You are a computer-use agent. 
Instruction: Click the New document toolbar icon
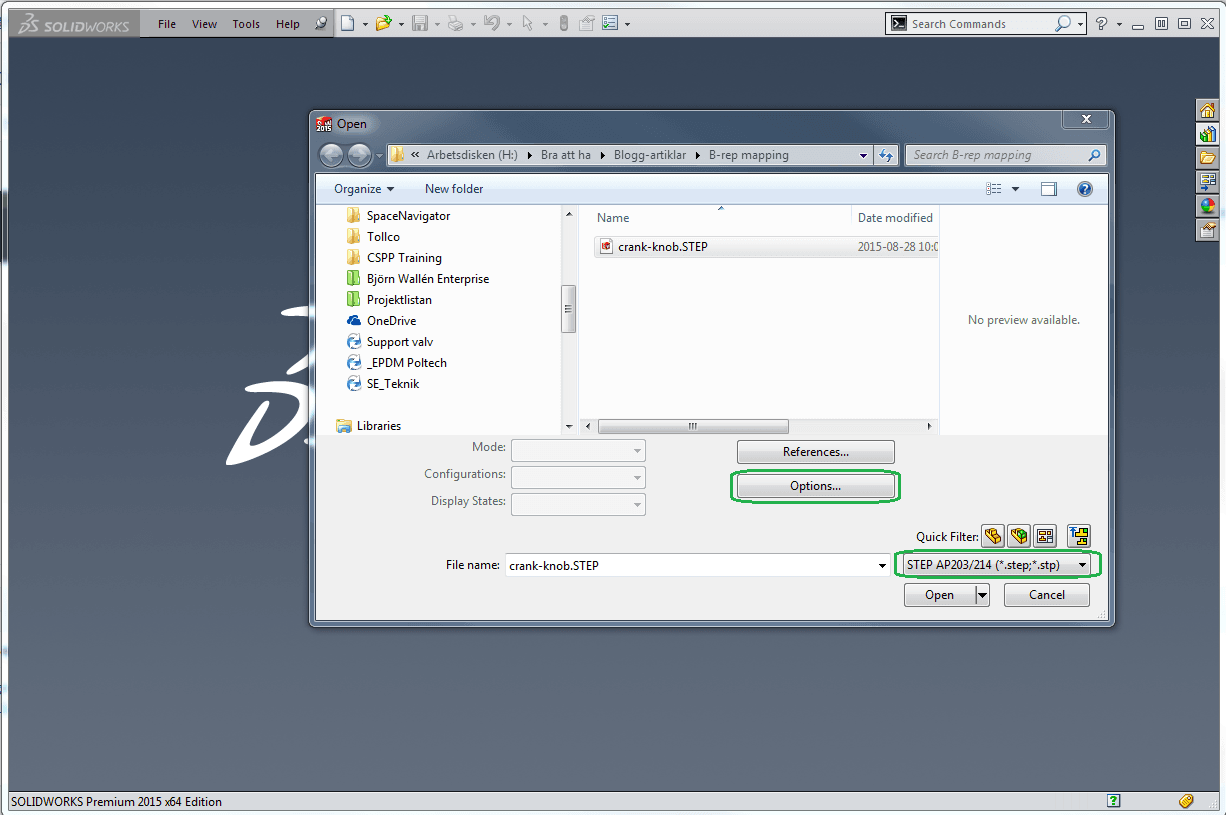click(347, 24)
